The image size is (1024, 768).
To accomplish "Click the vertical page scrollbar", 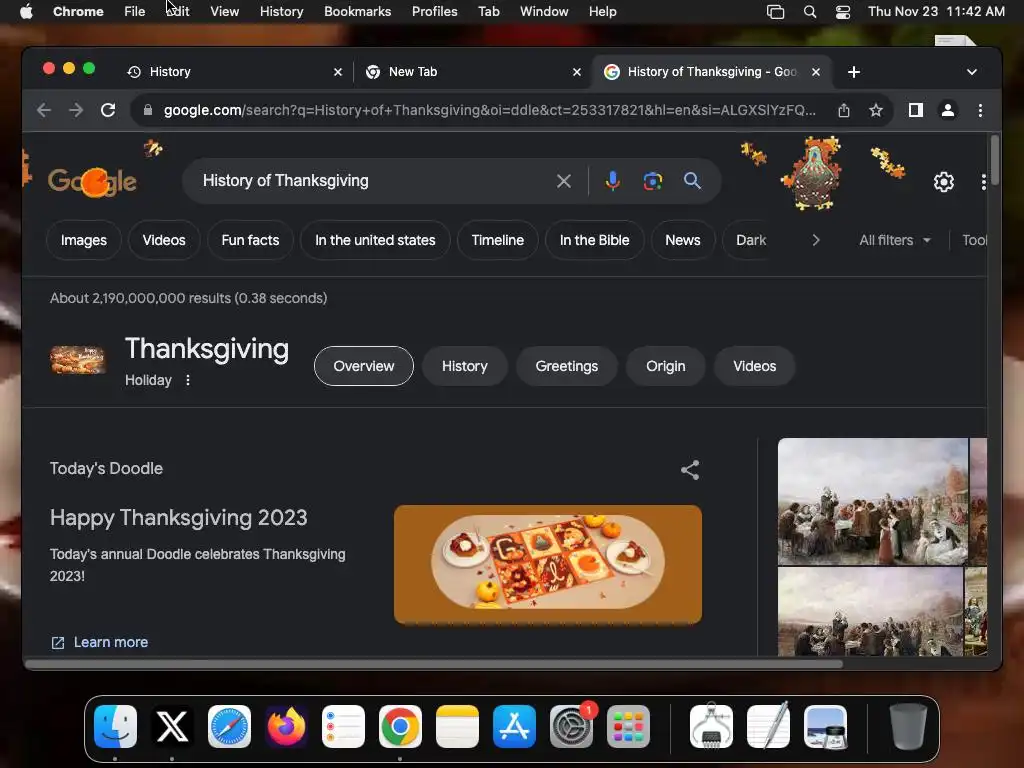I will (995, 161).
